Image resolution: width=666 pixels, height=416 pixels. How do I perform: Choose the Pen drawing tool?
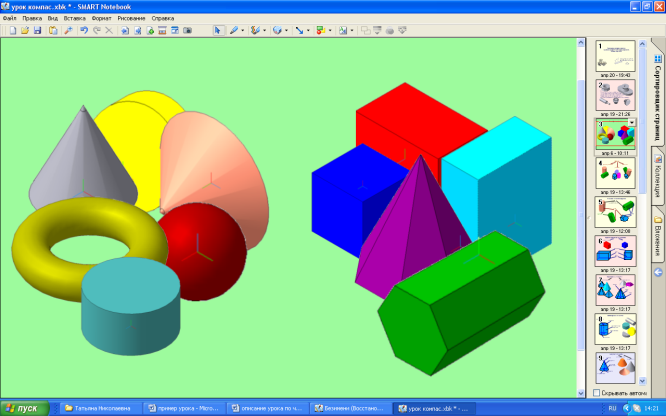234,30
